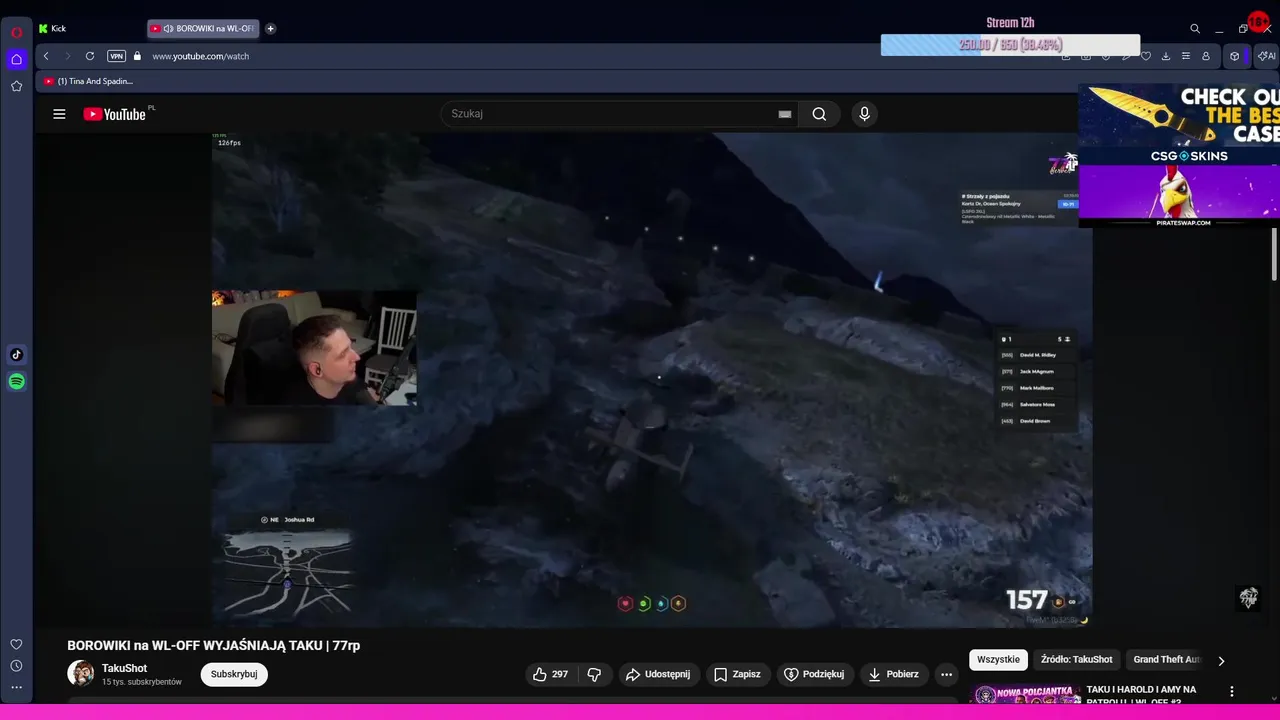1280x720 pixels.
Task: Save video with Zapisz button
Action: coord(737,674)
